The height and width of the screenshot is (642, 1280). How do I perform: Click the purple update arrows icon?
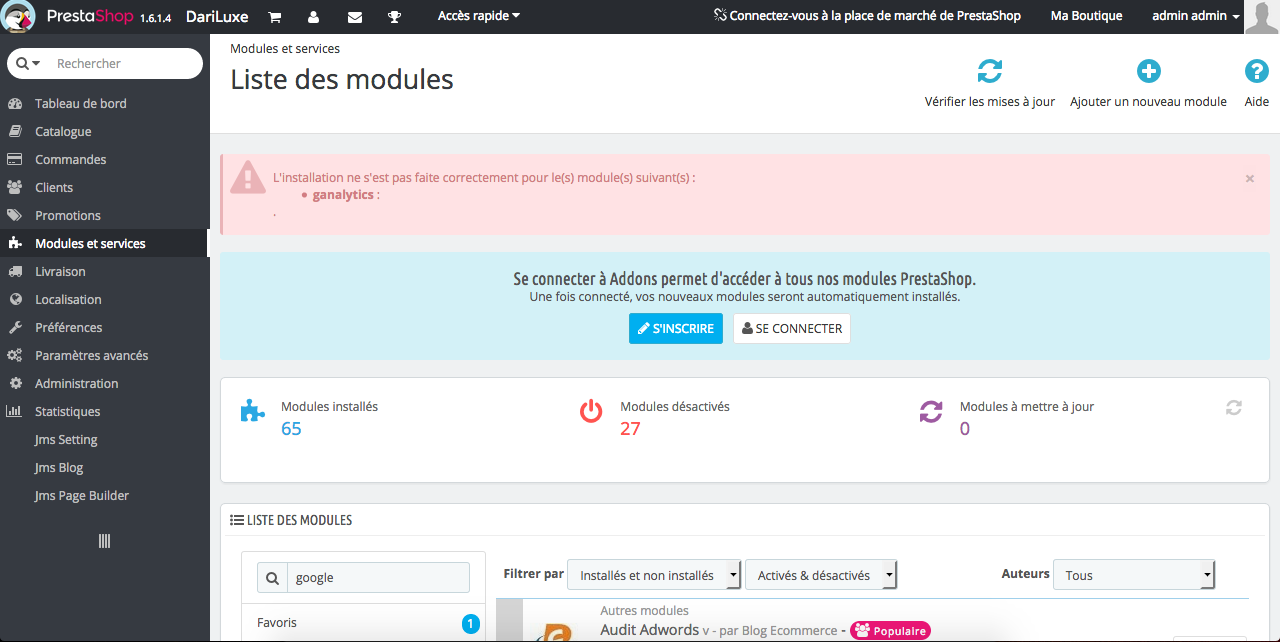tap(931, 411)
